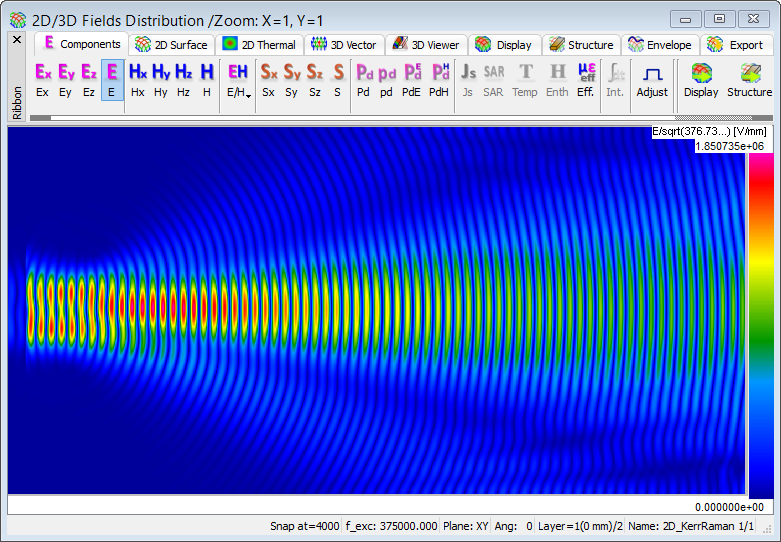Switch to the Envelope tab
The width and height of the screenshot is (781, 542).
click(659, 45)
